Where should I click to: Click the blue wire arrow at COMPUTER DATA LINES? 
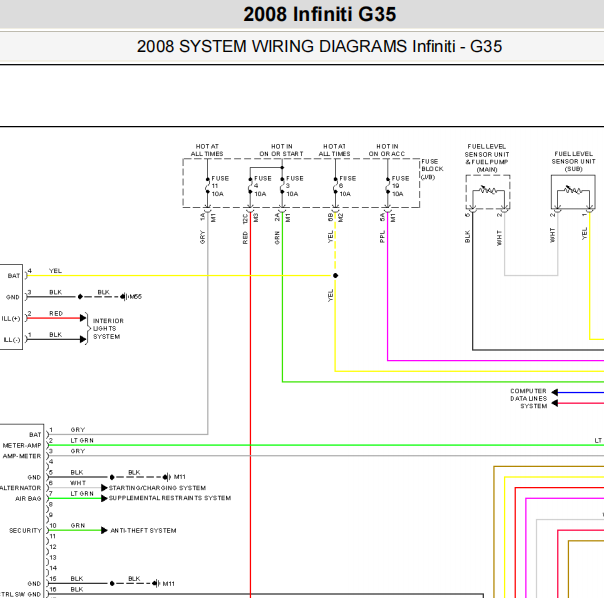click(x=555, y=392)
